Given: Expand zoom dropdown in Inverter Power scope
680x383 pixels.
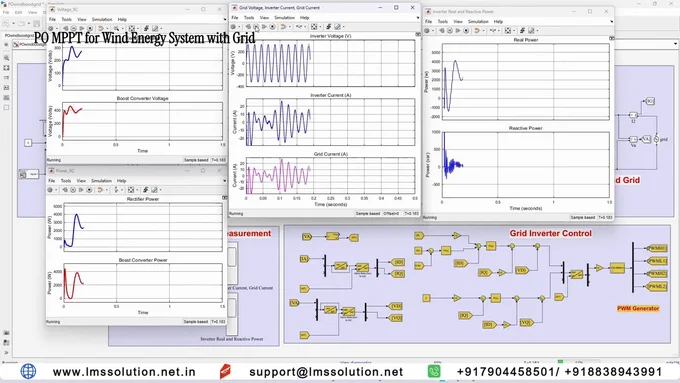Looking at the screenshot, I should coord(499,30).
